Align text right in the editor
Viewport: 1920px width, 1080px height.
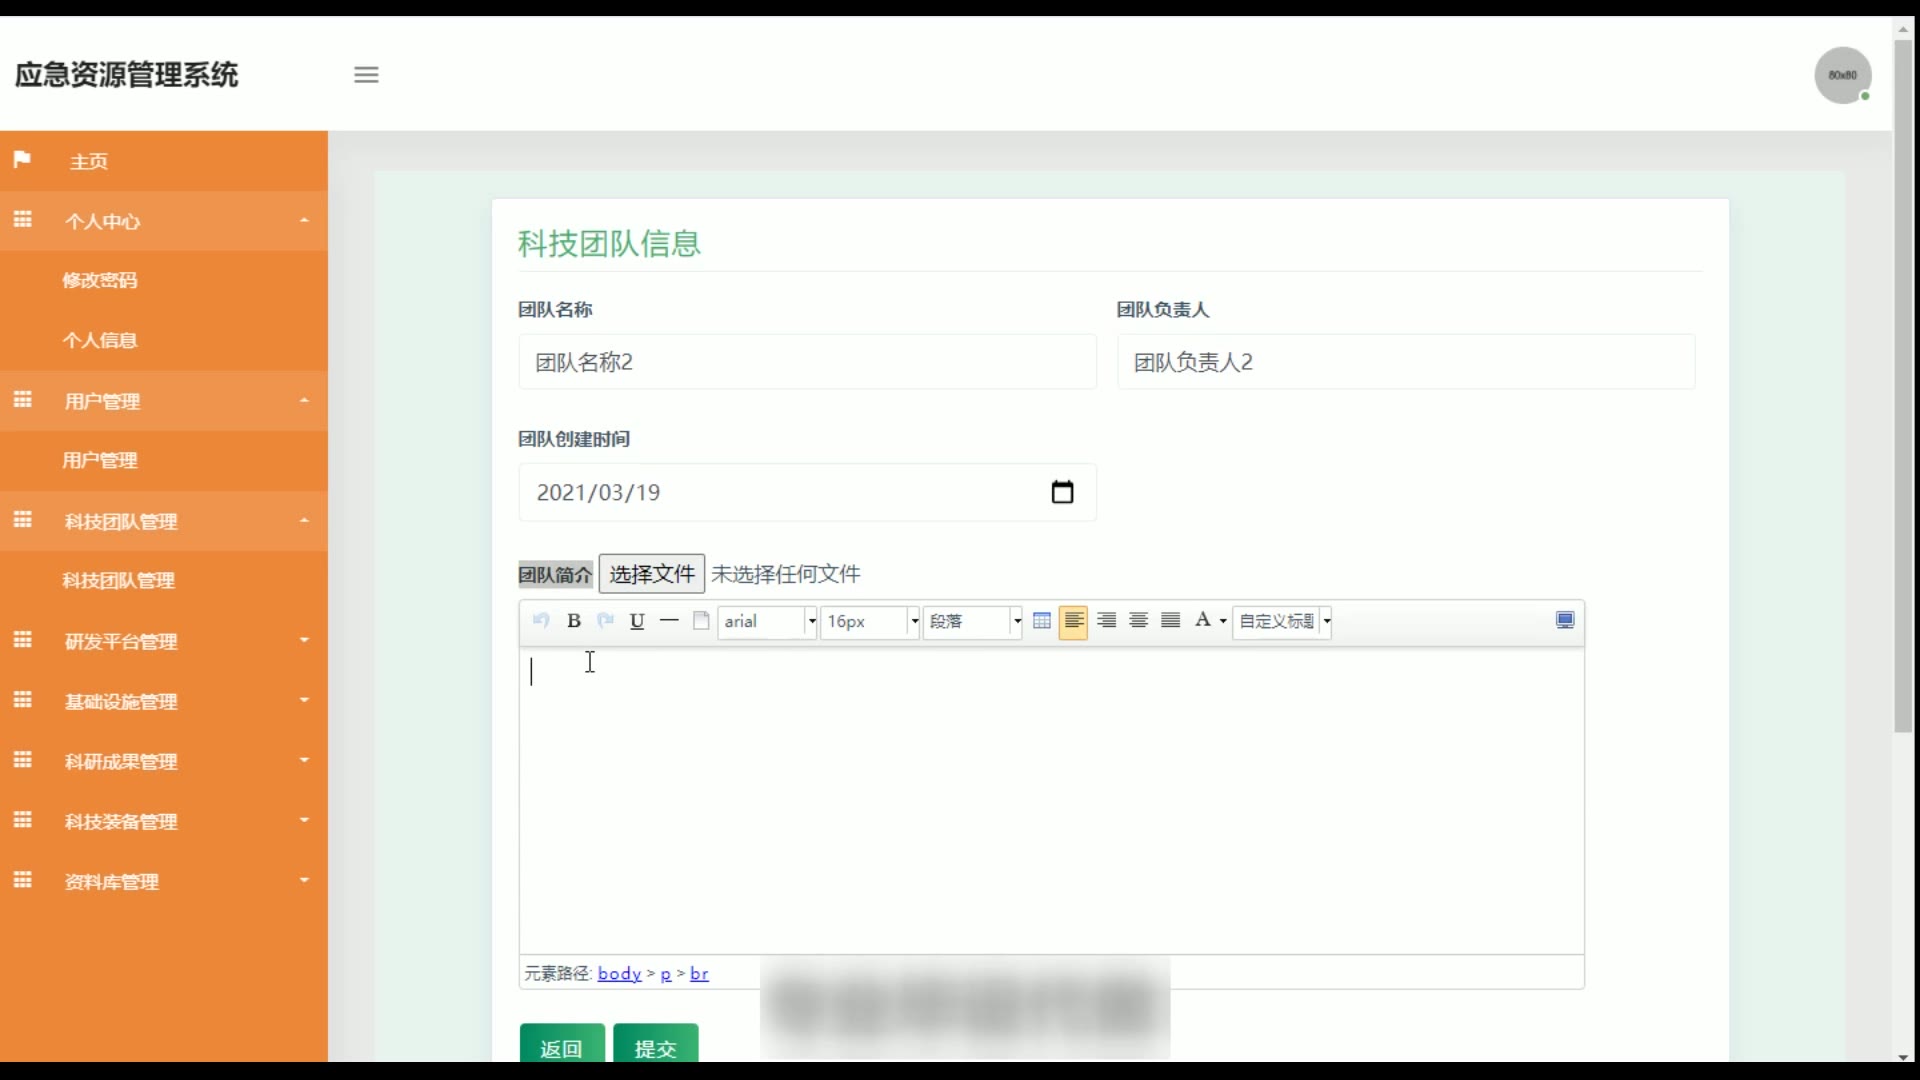pyautogui.click(x=1106, y=621)
